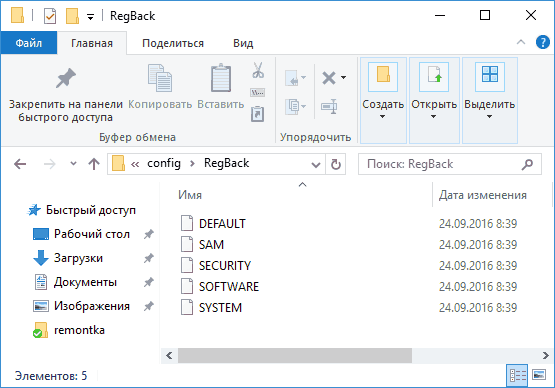Click the scroll right arrow
Viewport: 555px width, 388px height.
click(x=545, y=355)
